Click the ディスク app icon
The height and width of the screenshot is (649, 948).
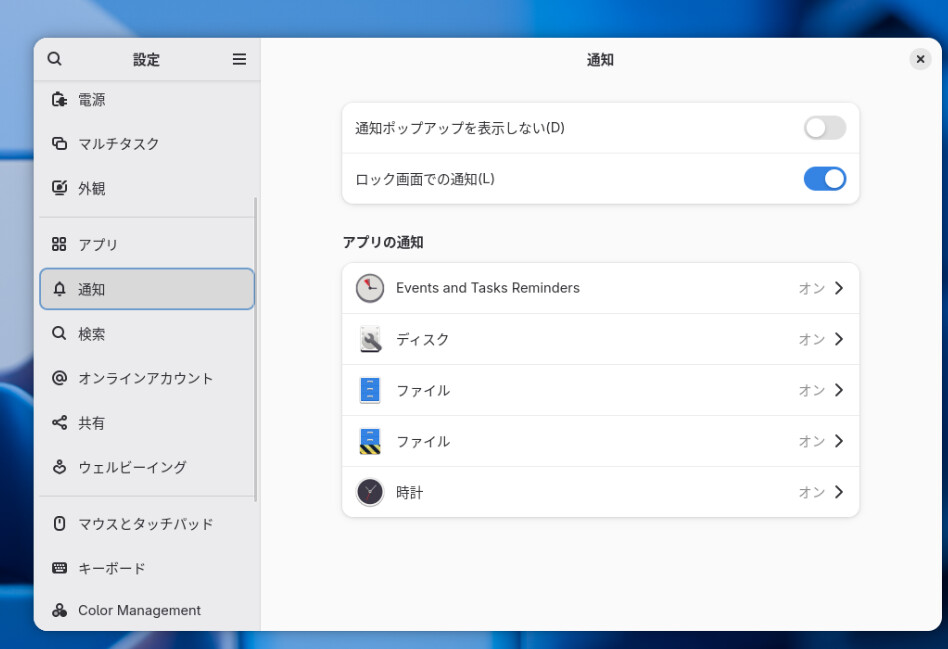370,339
